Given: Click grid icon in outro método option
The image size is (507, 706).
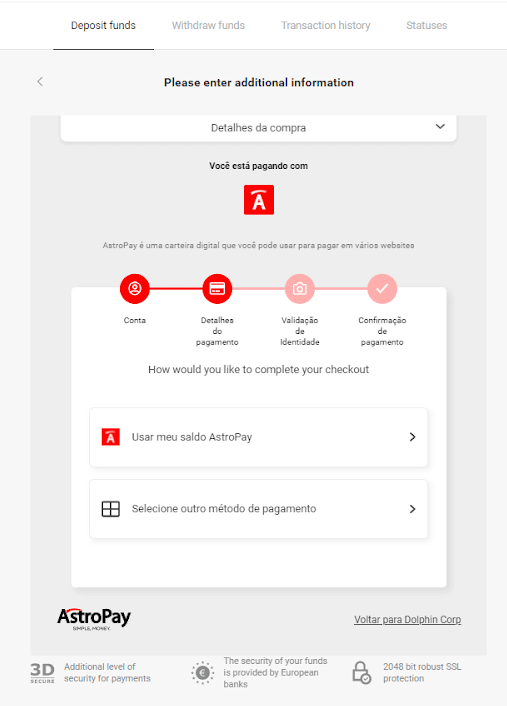Looking at the screenshot, I should coord(111,509).
